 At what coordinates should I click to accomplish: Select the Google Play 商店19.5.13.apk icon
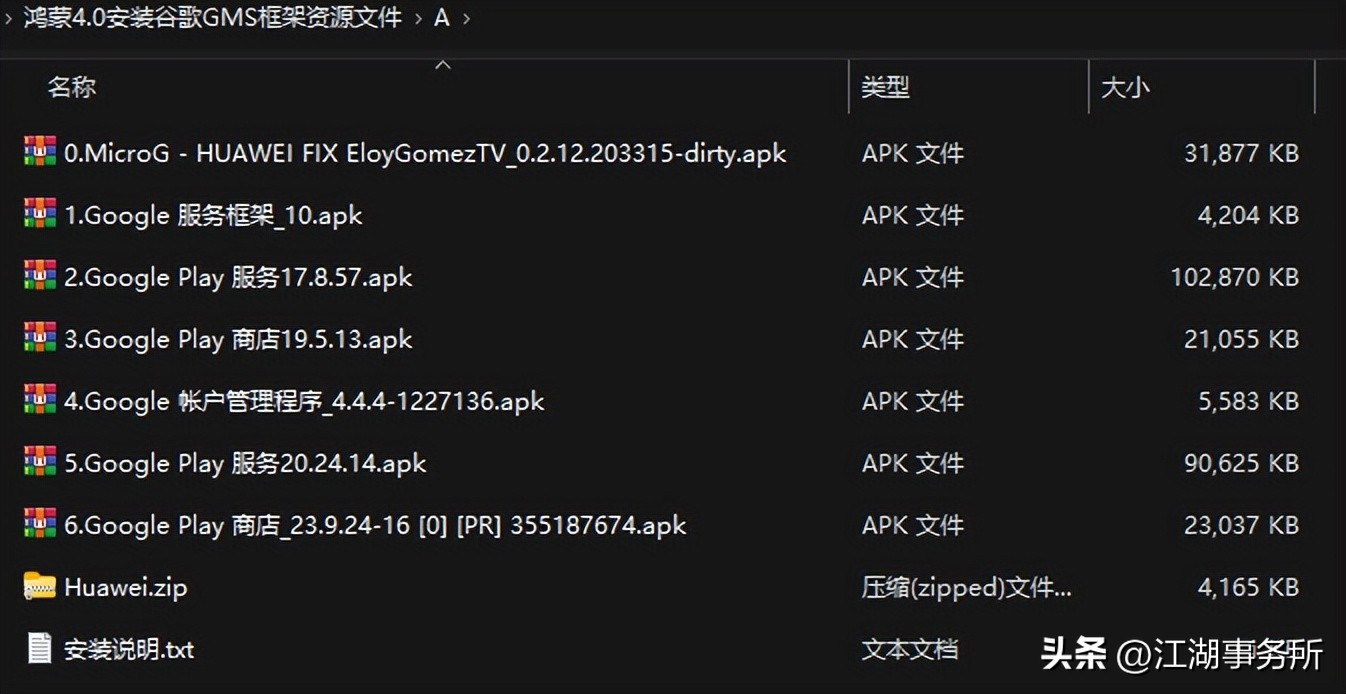coord(40,338)
